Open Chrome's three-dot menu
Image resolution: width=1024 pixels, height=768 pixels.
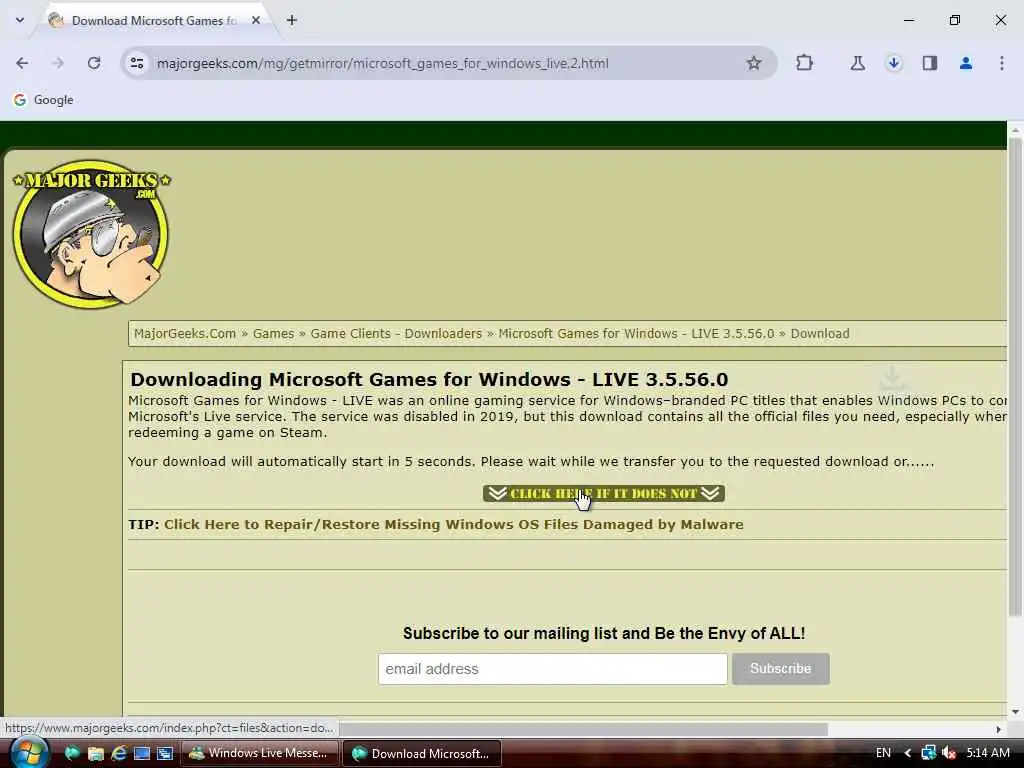(1001, 63)
